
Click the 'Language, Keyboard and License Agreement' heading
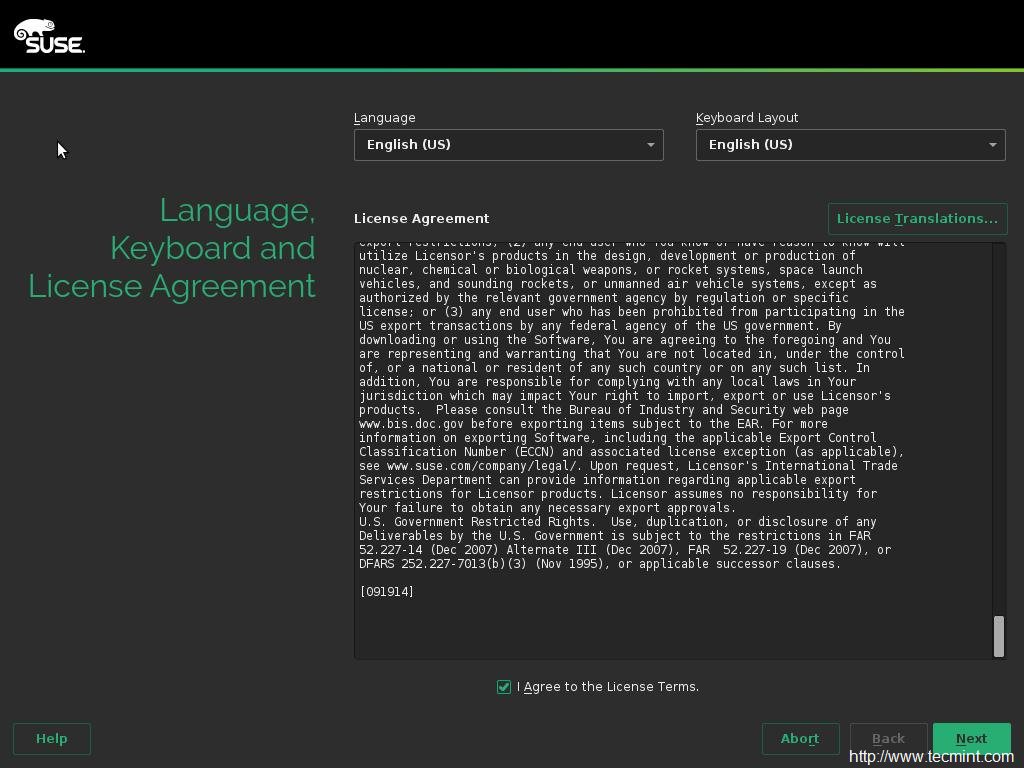pyautogui.click(x=172, y=248)
